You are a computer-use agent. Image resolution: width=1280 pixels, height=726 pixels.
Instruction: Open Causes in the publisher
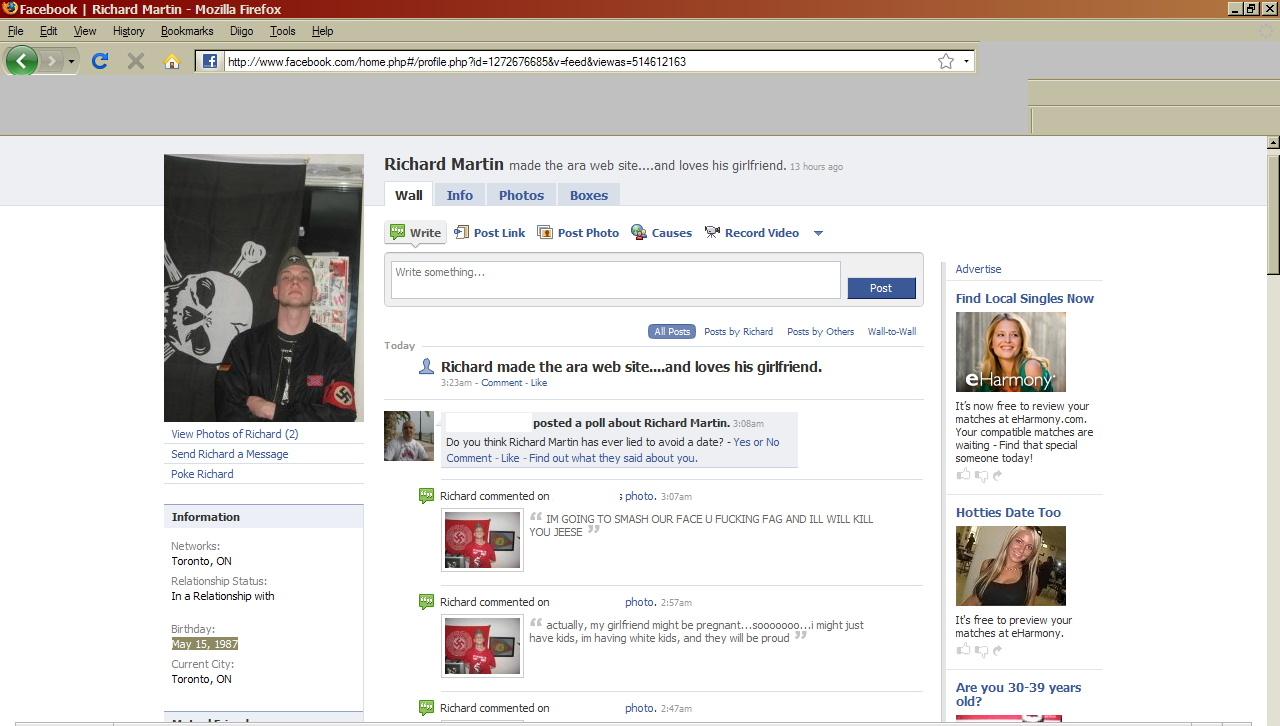coord(662,233)
